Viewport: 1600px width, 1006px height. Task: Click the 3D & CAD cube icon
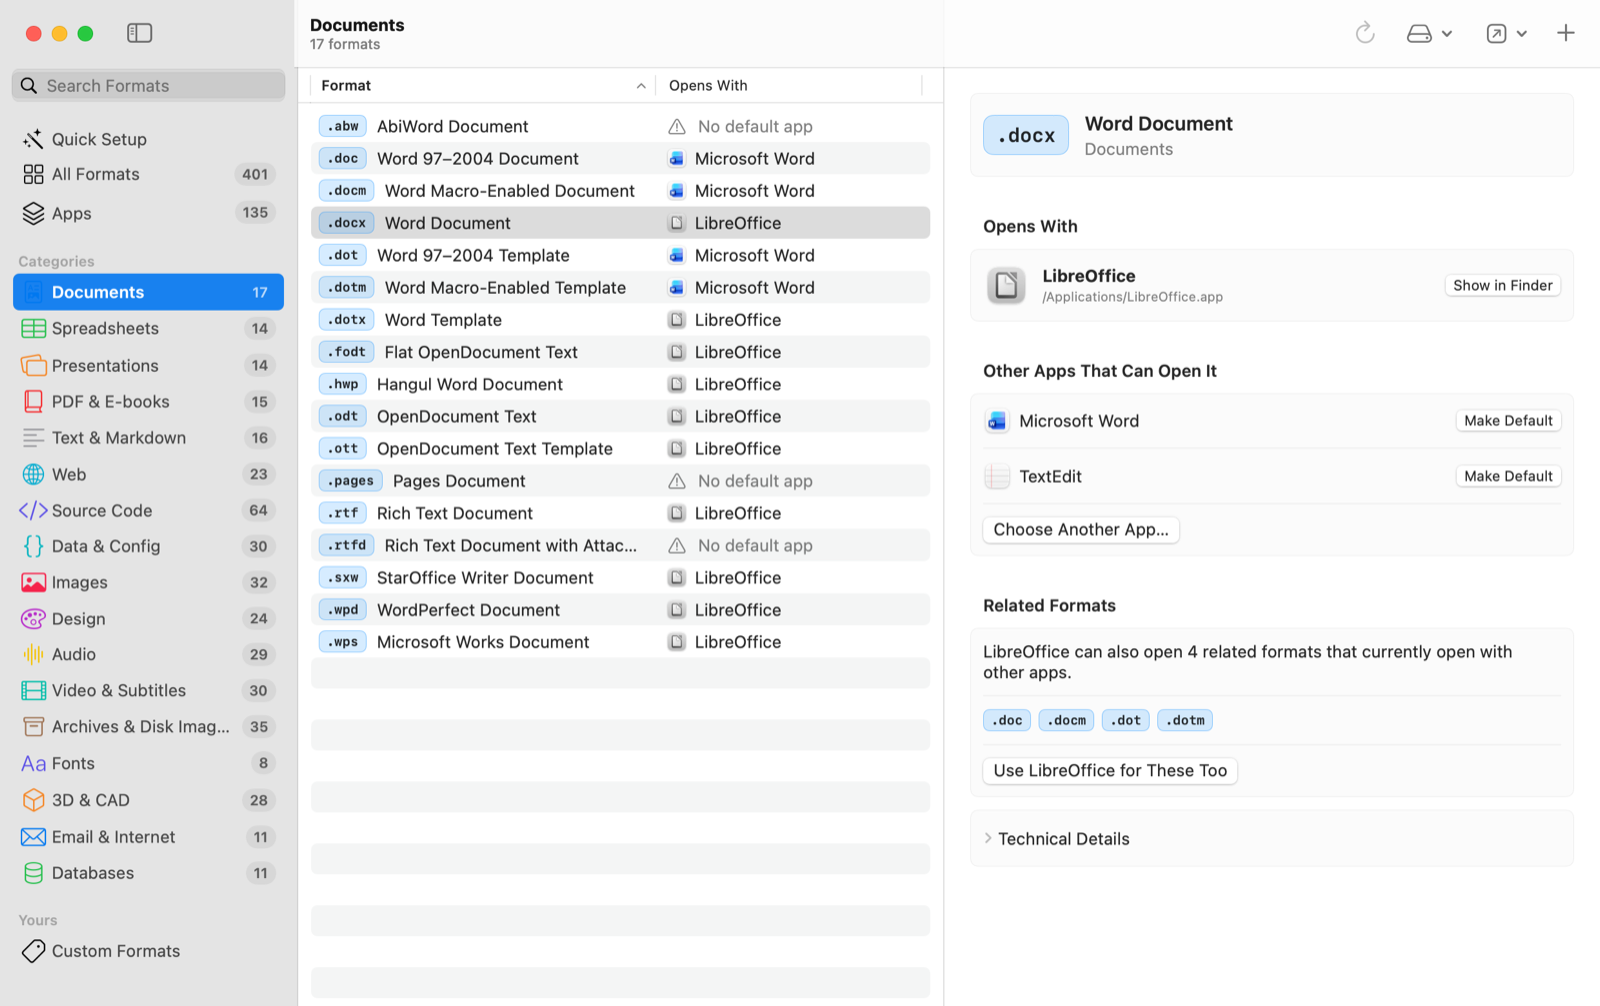[33, 800]
